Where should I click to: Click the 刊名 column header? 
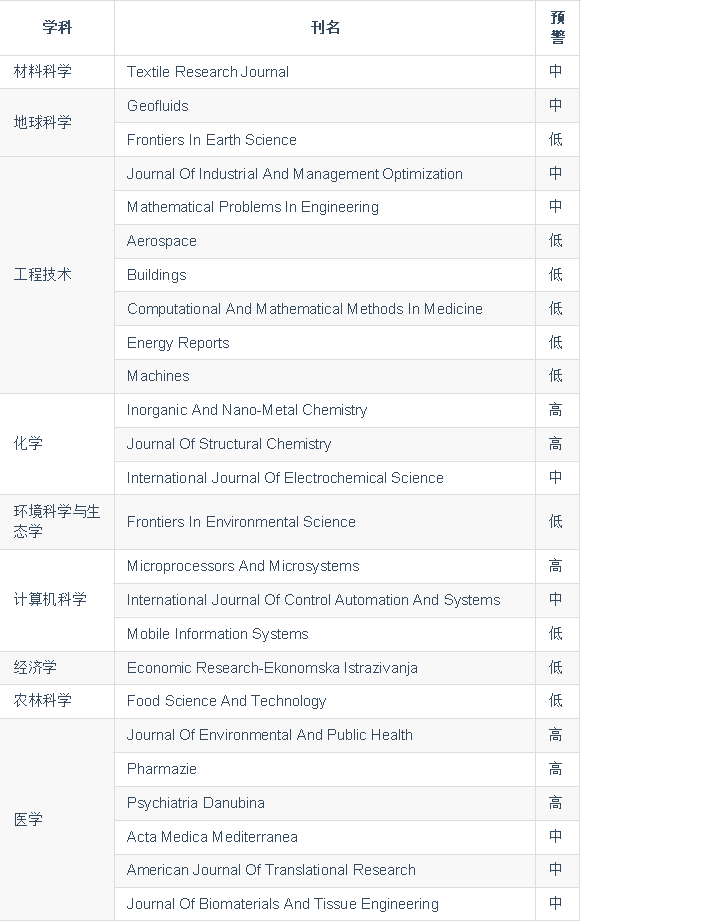coord(325,28)
